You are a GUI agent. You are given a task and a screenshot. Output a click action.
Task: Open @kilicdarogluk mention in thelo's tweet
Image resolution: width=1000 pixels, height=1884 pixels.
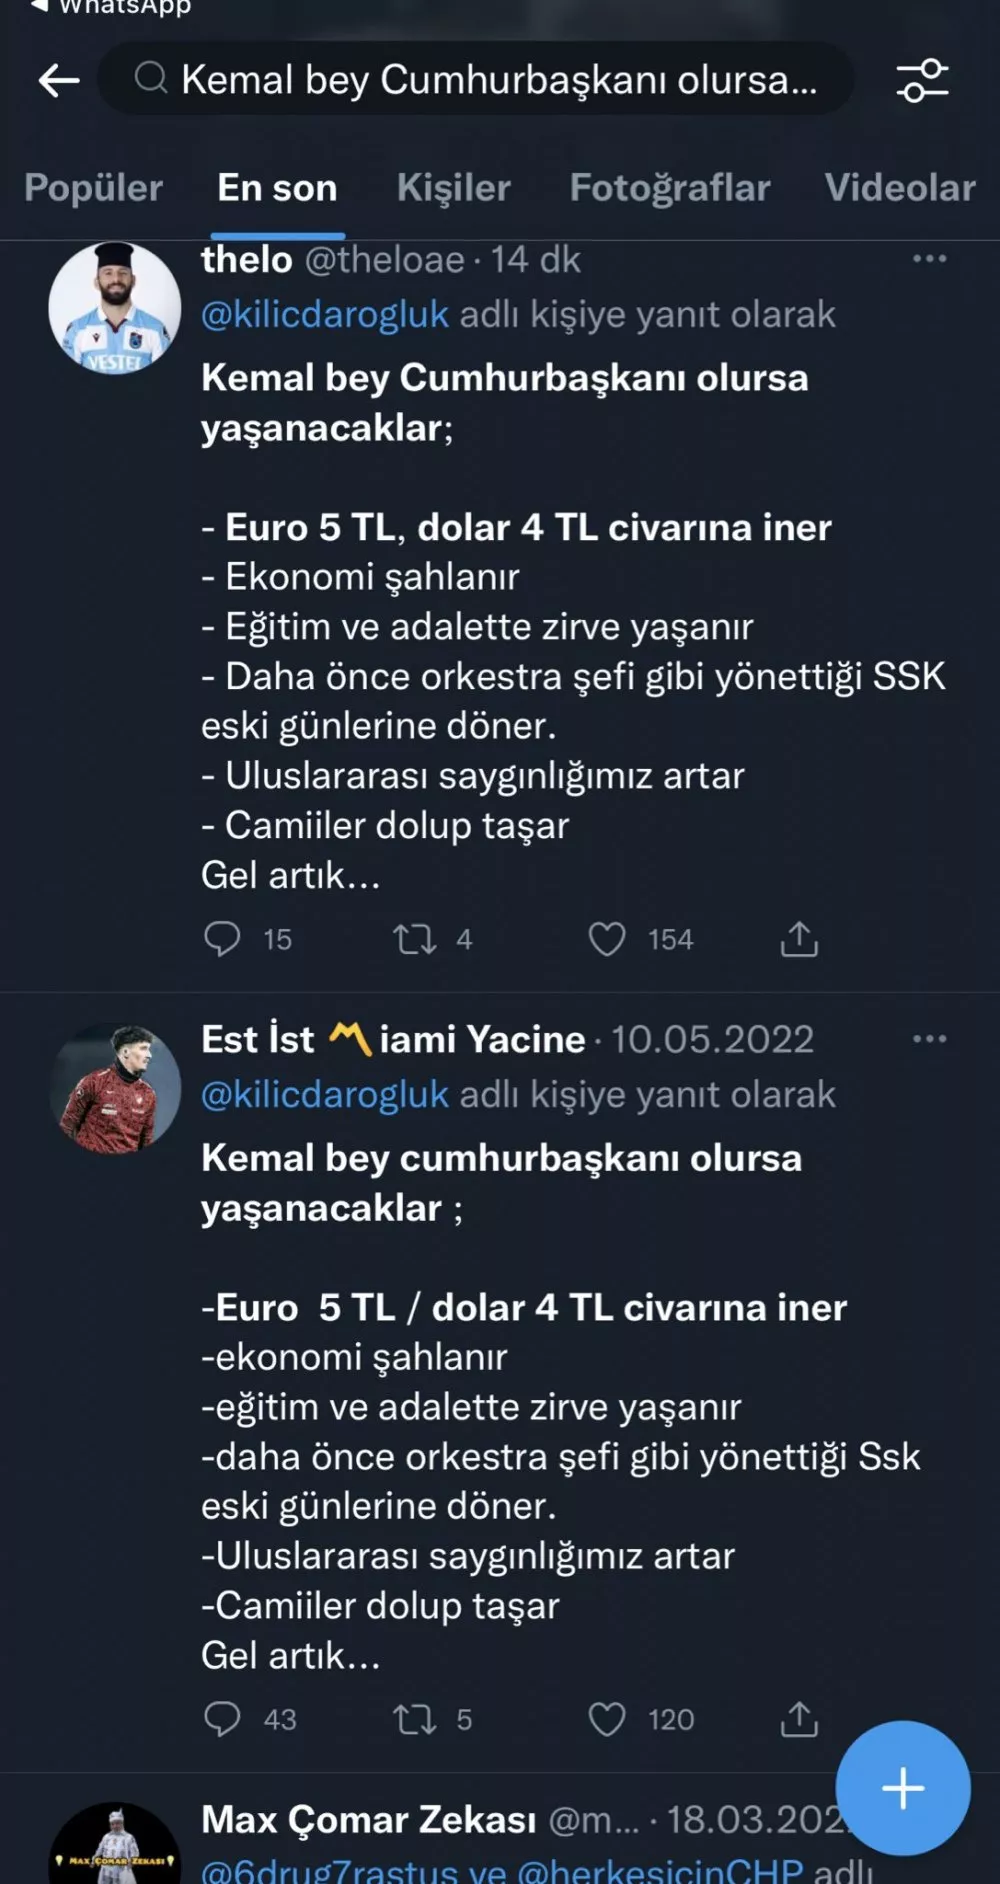(325, 314)
